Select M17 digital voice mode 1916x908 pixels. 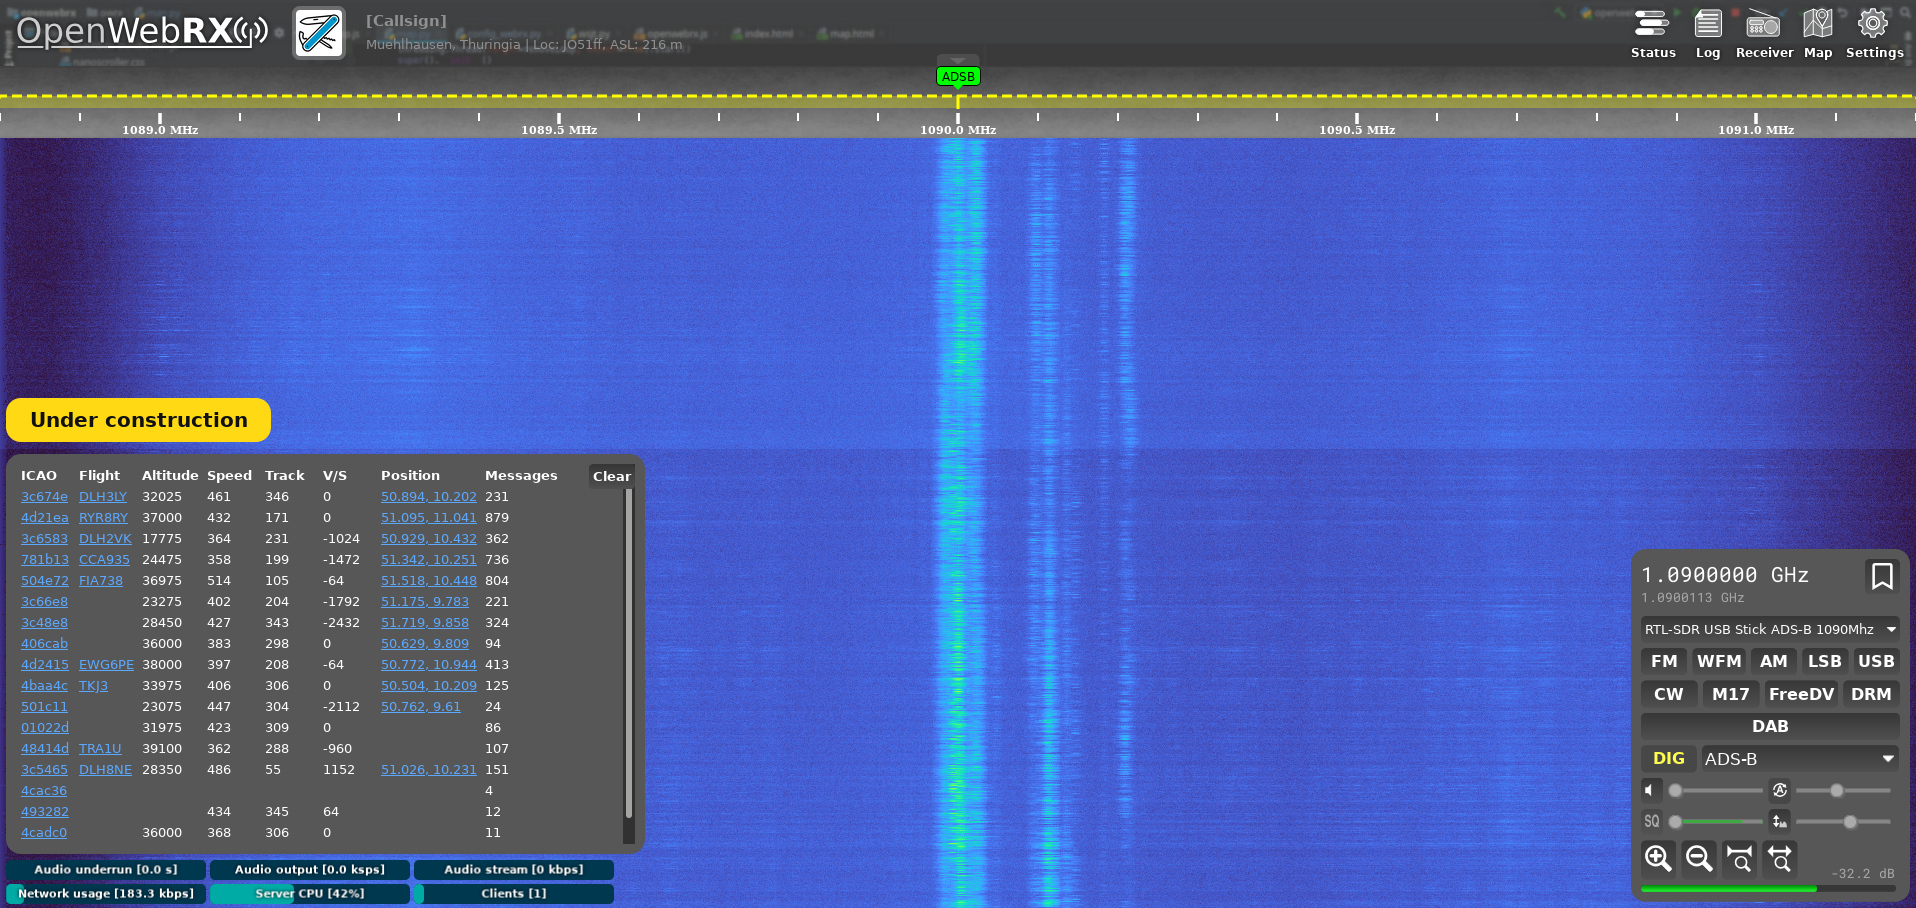(1730, 694)
